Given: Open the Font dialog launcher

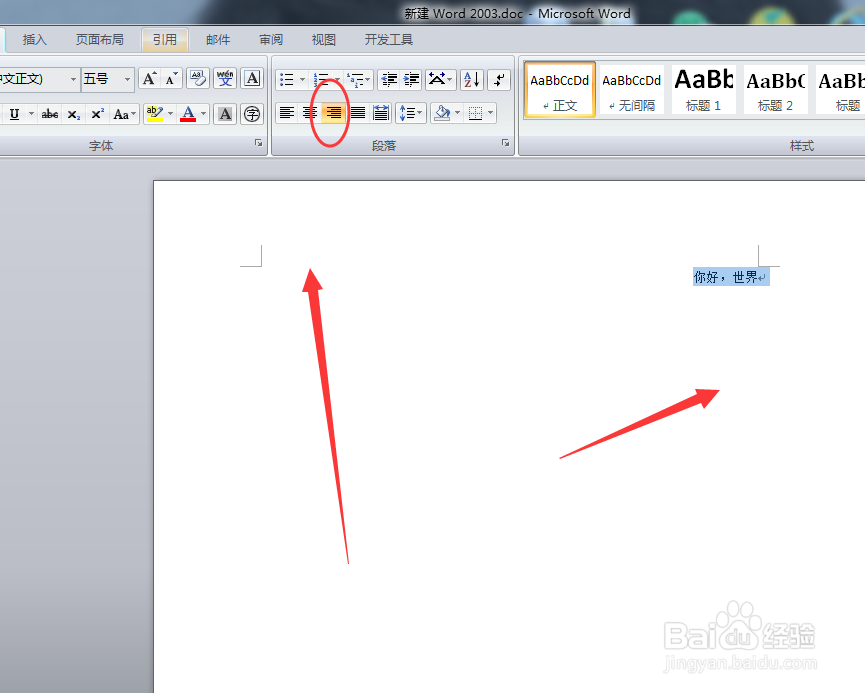Looking at the screenshot, I should click(x=258, y=143).
